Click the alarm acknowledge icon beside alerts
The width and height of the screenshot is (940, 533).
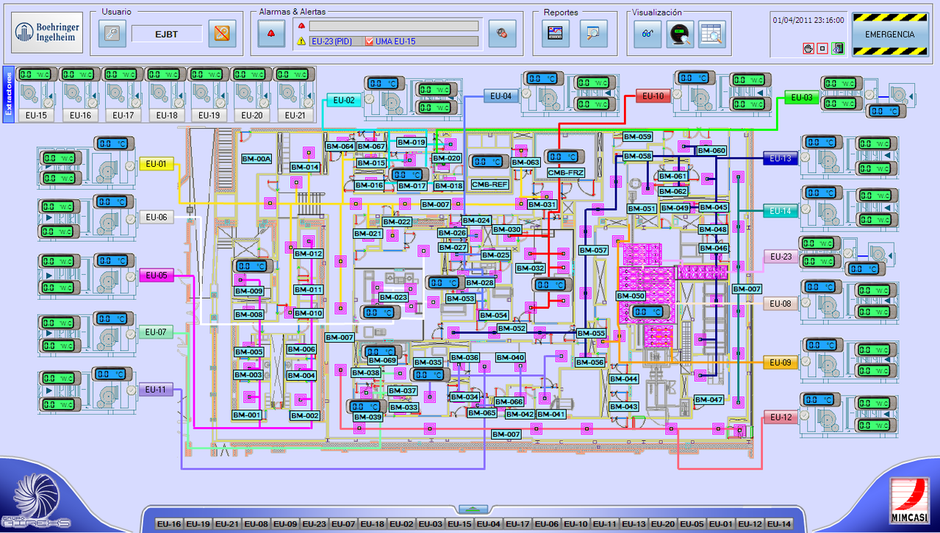[502, 34]
